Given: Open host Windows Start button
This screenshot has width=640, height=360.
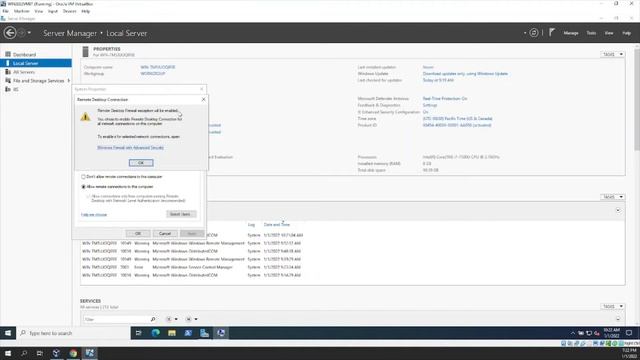Looking at the screenshot, I should click(8, 353).
